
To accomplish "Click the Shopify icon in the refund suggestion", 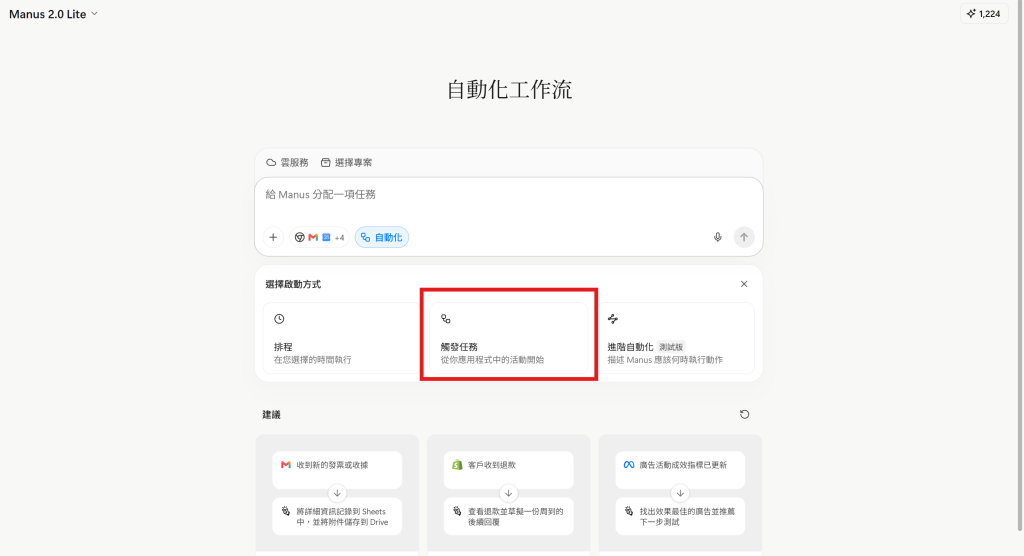I will click(457, 465).
